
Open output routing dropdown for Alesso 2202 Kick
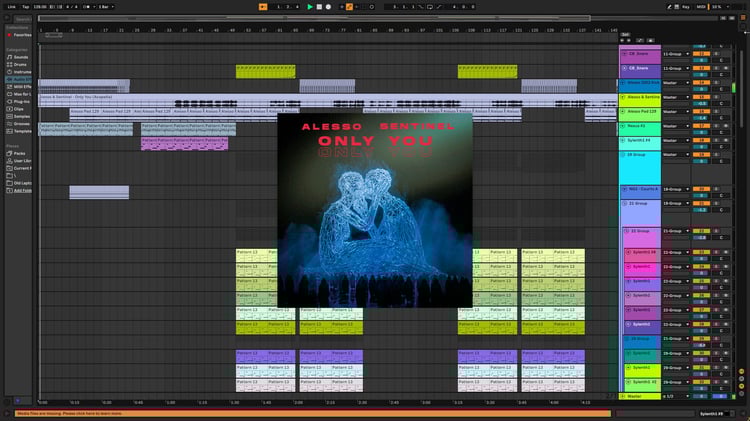[676, 83]
